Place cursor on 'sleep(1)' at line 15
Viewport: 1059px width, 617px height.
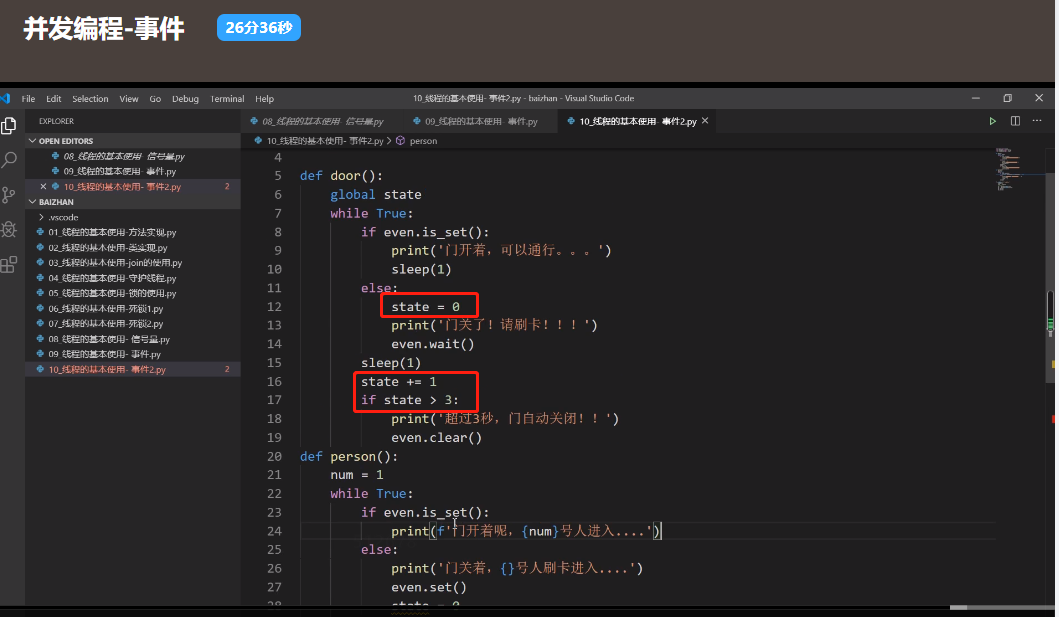(391, 363)
